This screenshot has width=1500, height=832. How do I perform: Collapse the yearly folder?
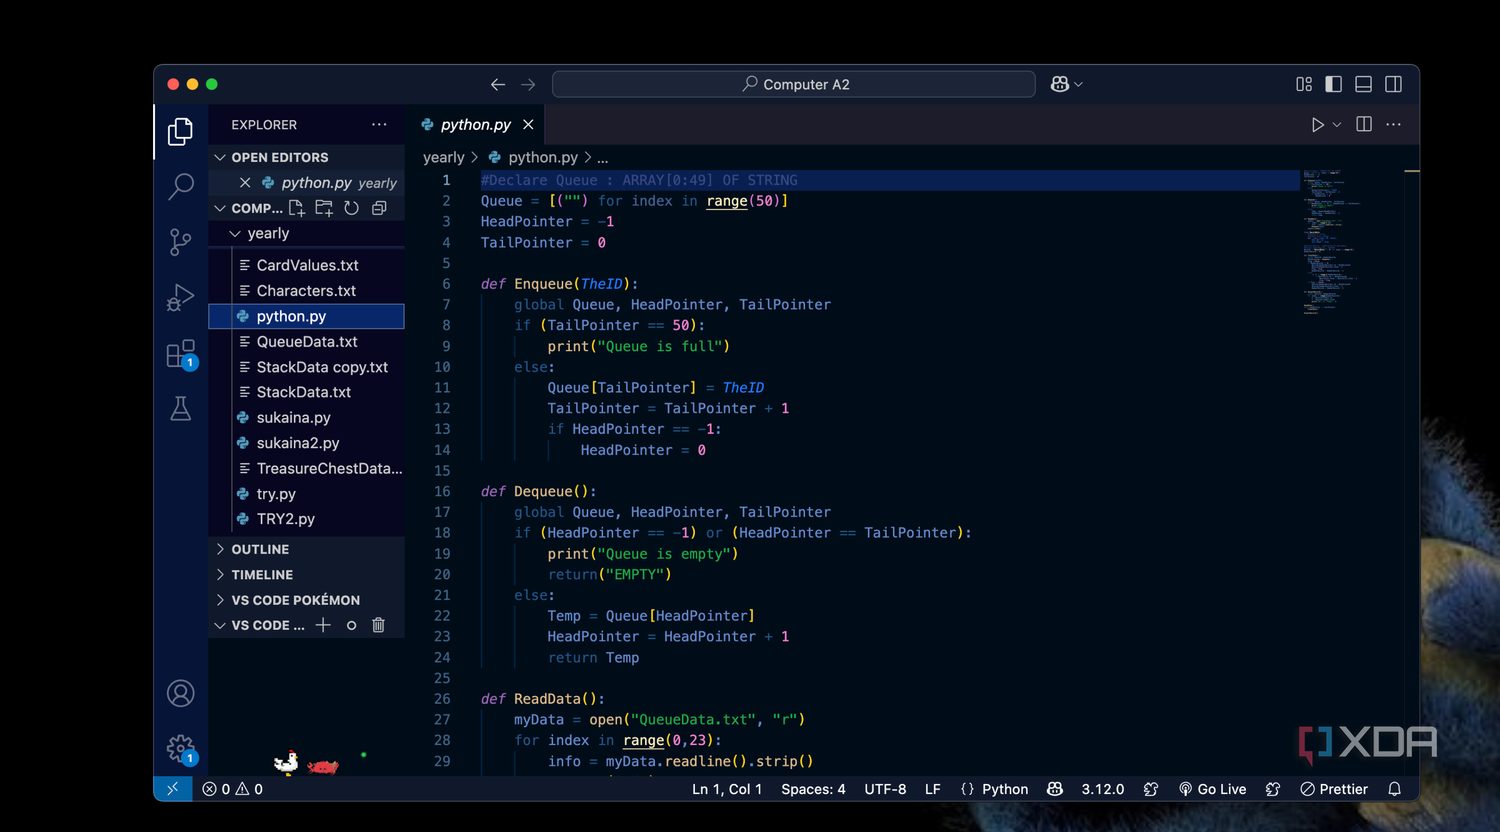(x=306, y=233)
